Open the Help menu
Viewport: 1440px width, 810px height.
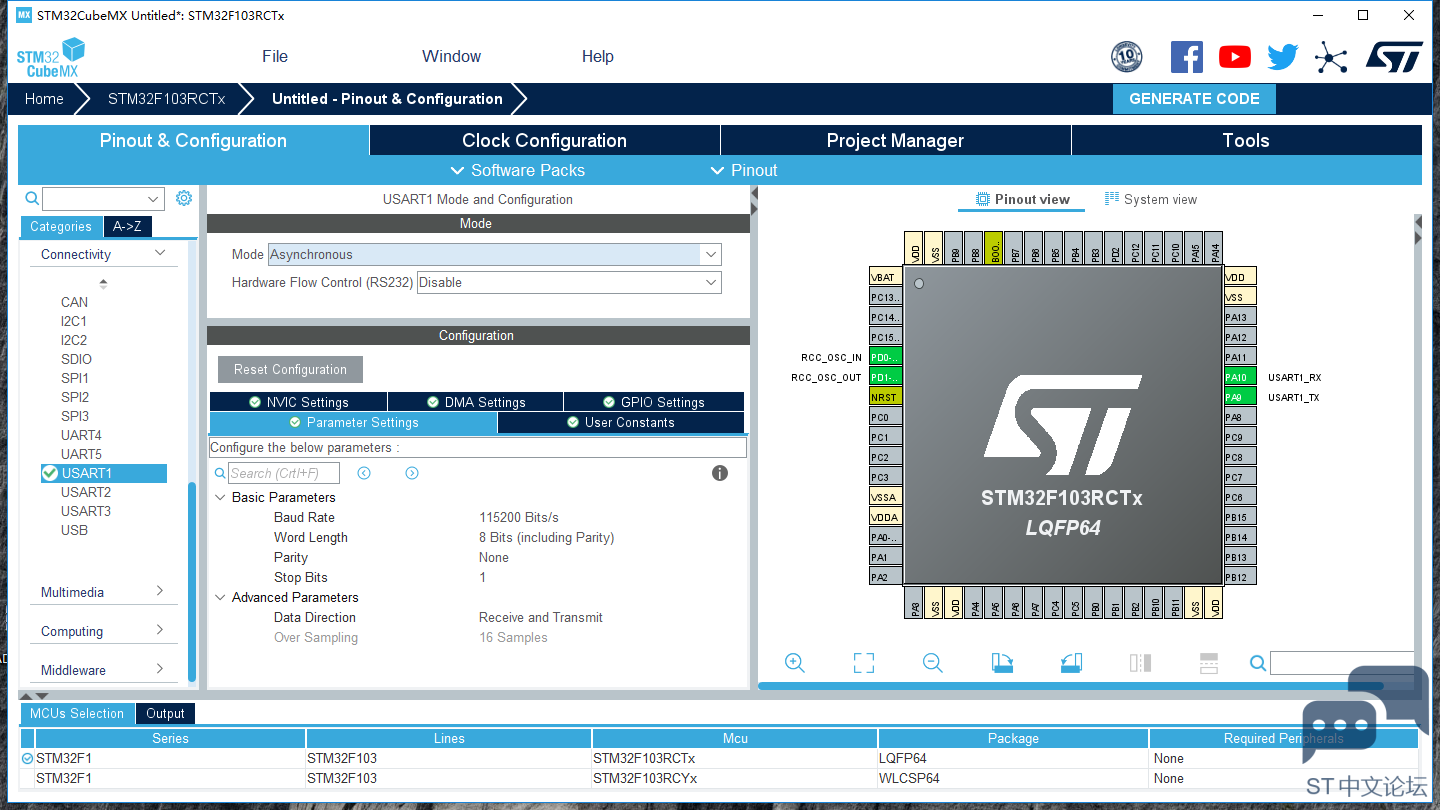click(598, 57)
